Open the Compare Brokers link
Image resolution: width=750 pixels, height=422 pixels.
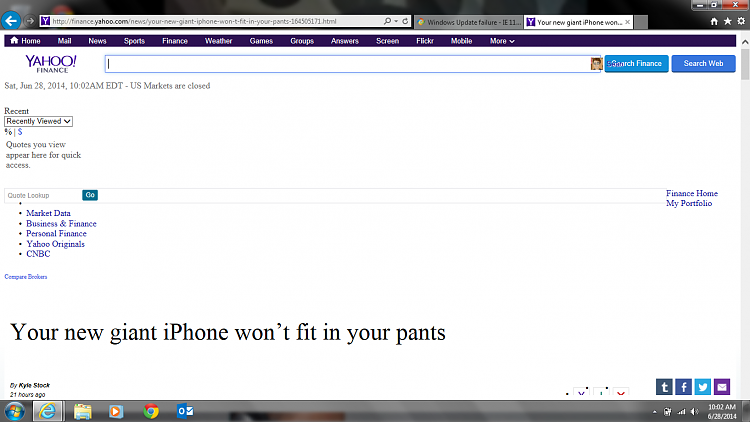[x=26, y=277]
